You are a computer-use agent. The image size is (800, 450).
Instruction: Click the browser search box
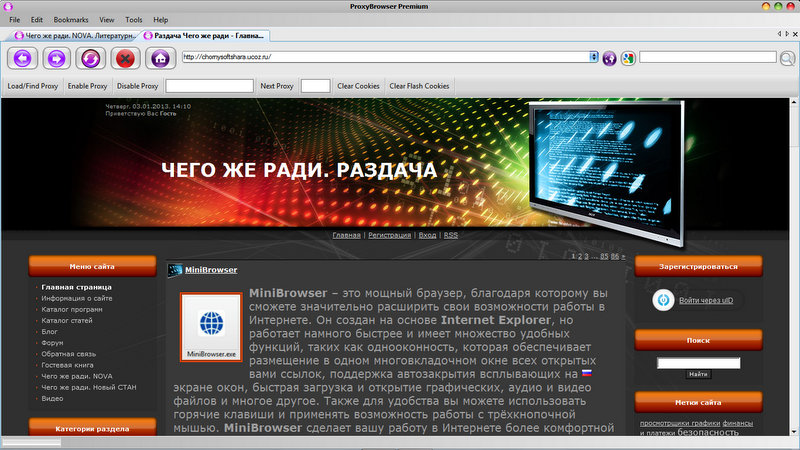click(x=708, y=57)
